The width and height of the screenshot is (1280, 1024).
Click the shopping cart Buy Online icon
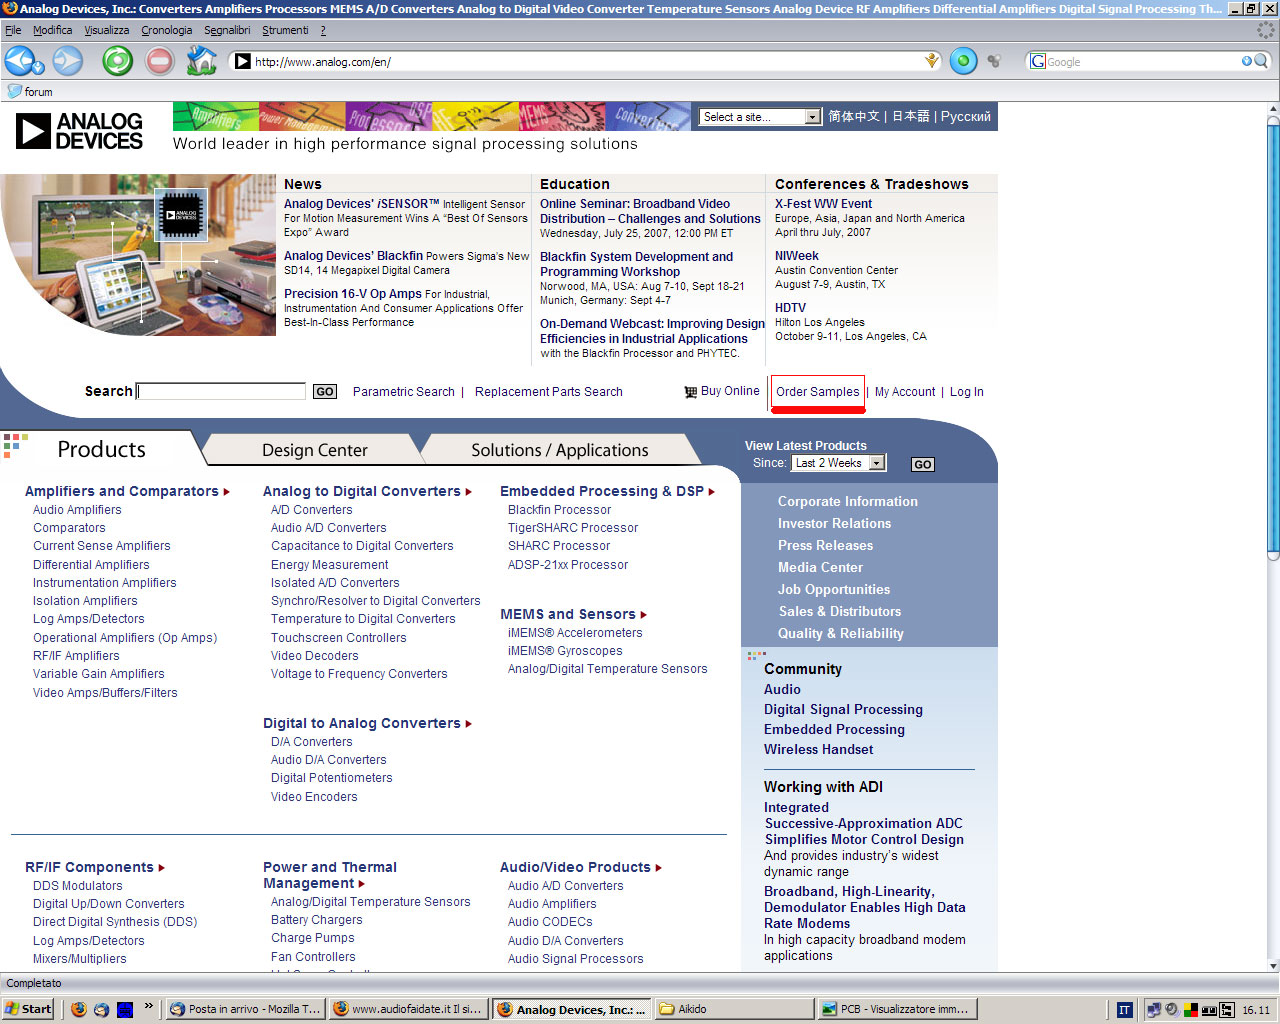[690, 392]
